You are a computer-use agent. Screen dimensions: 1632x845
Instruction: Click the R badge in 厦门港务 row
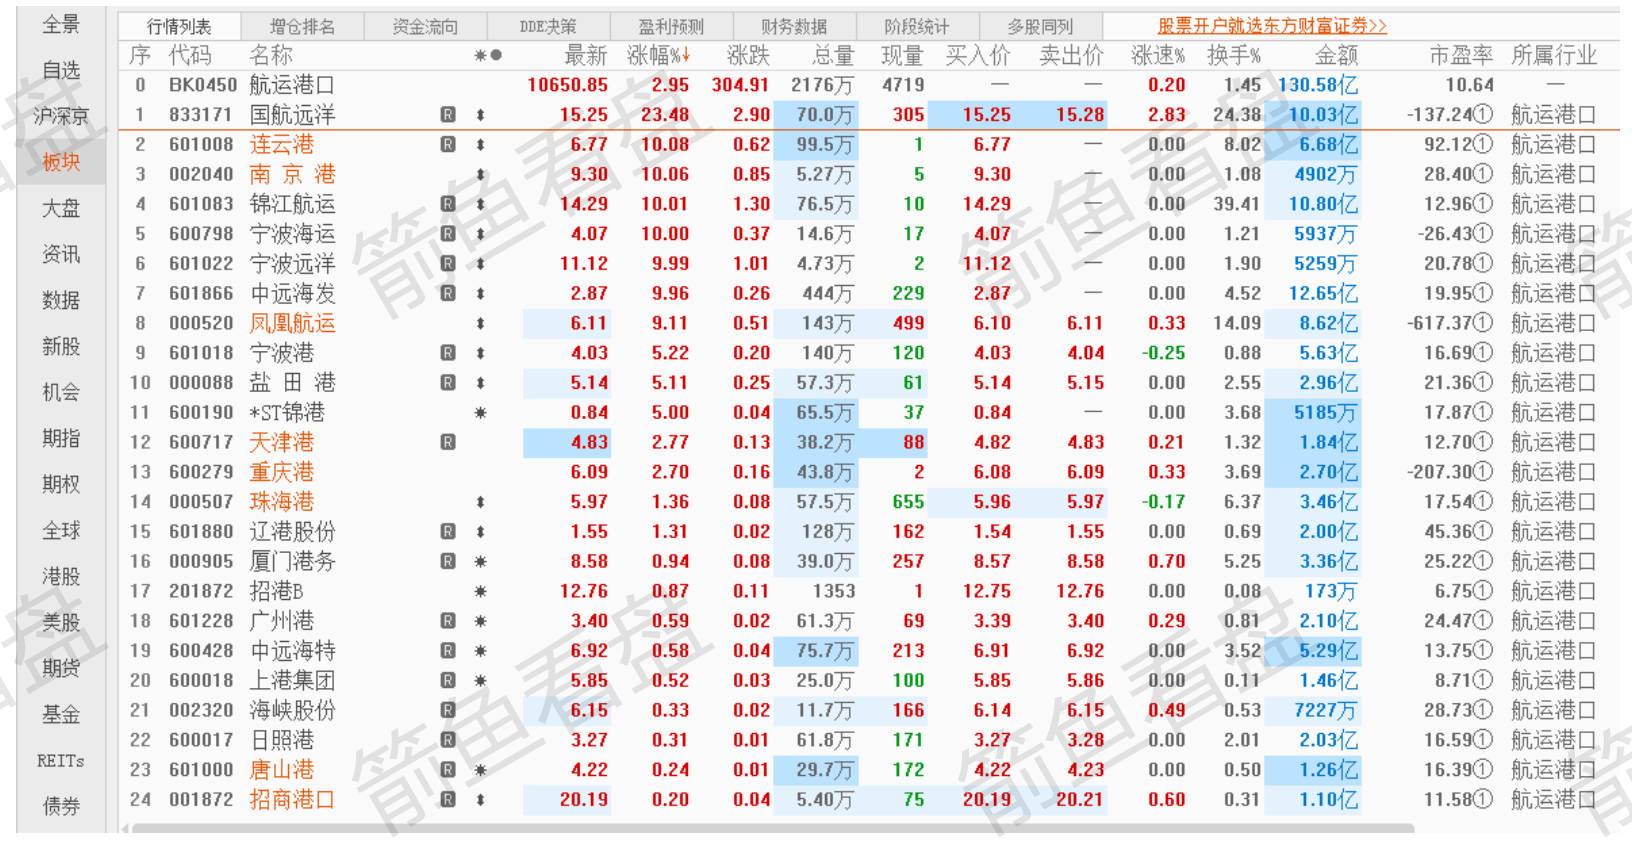pyautogui.click(x=448, y=562)
